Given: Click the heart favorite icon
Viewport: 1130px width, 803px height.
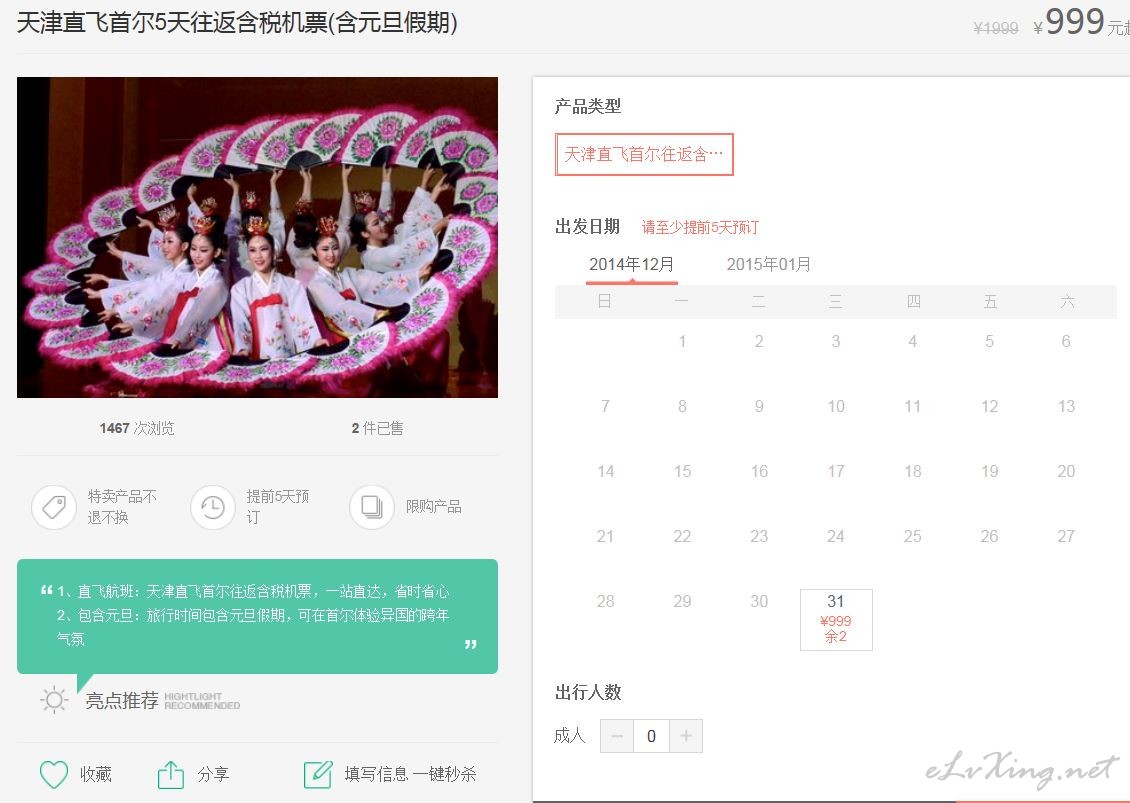Looking at the screenshot, I should tap(54, 774).
